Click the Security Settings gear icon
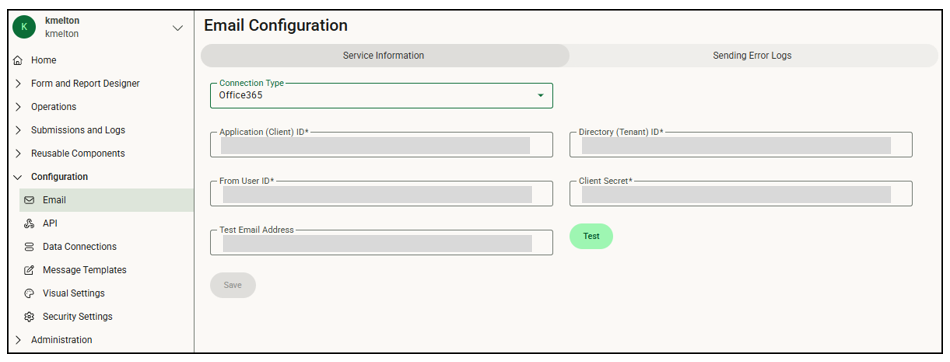Viewport: 950px width, 362px height. [29, 317]
